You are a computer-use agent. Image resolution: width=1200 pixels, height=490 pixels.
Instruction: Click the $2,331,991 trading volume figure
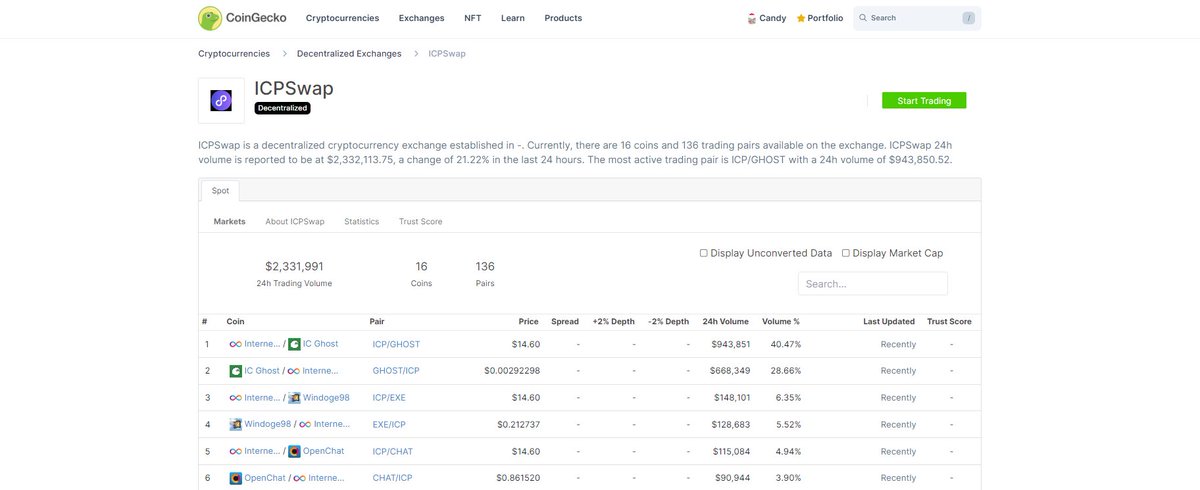pyautogui.click(x=294, y=266)
